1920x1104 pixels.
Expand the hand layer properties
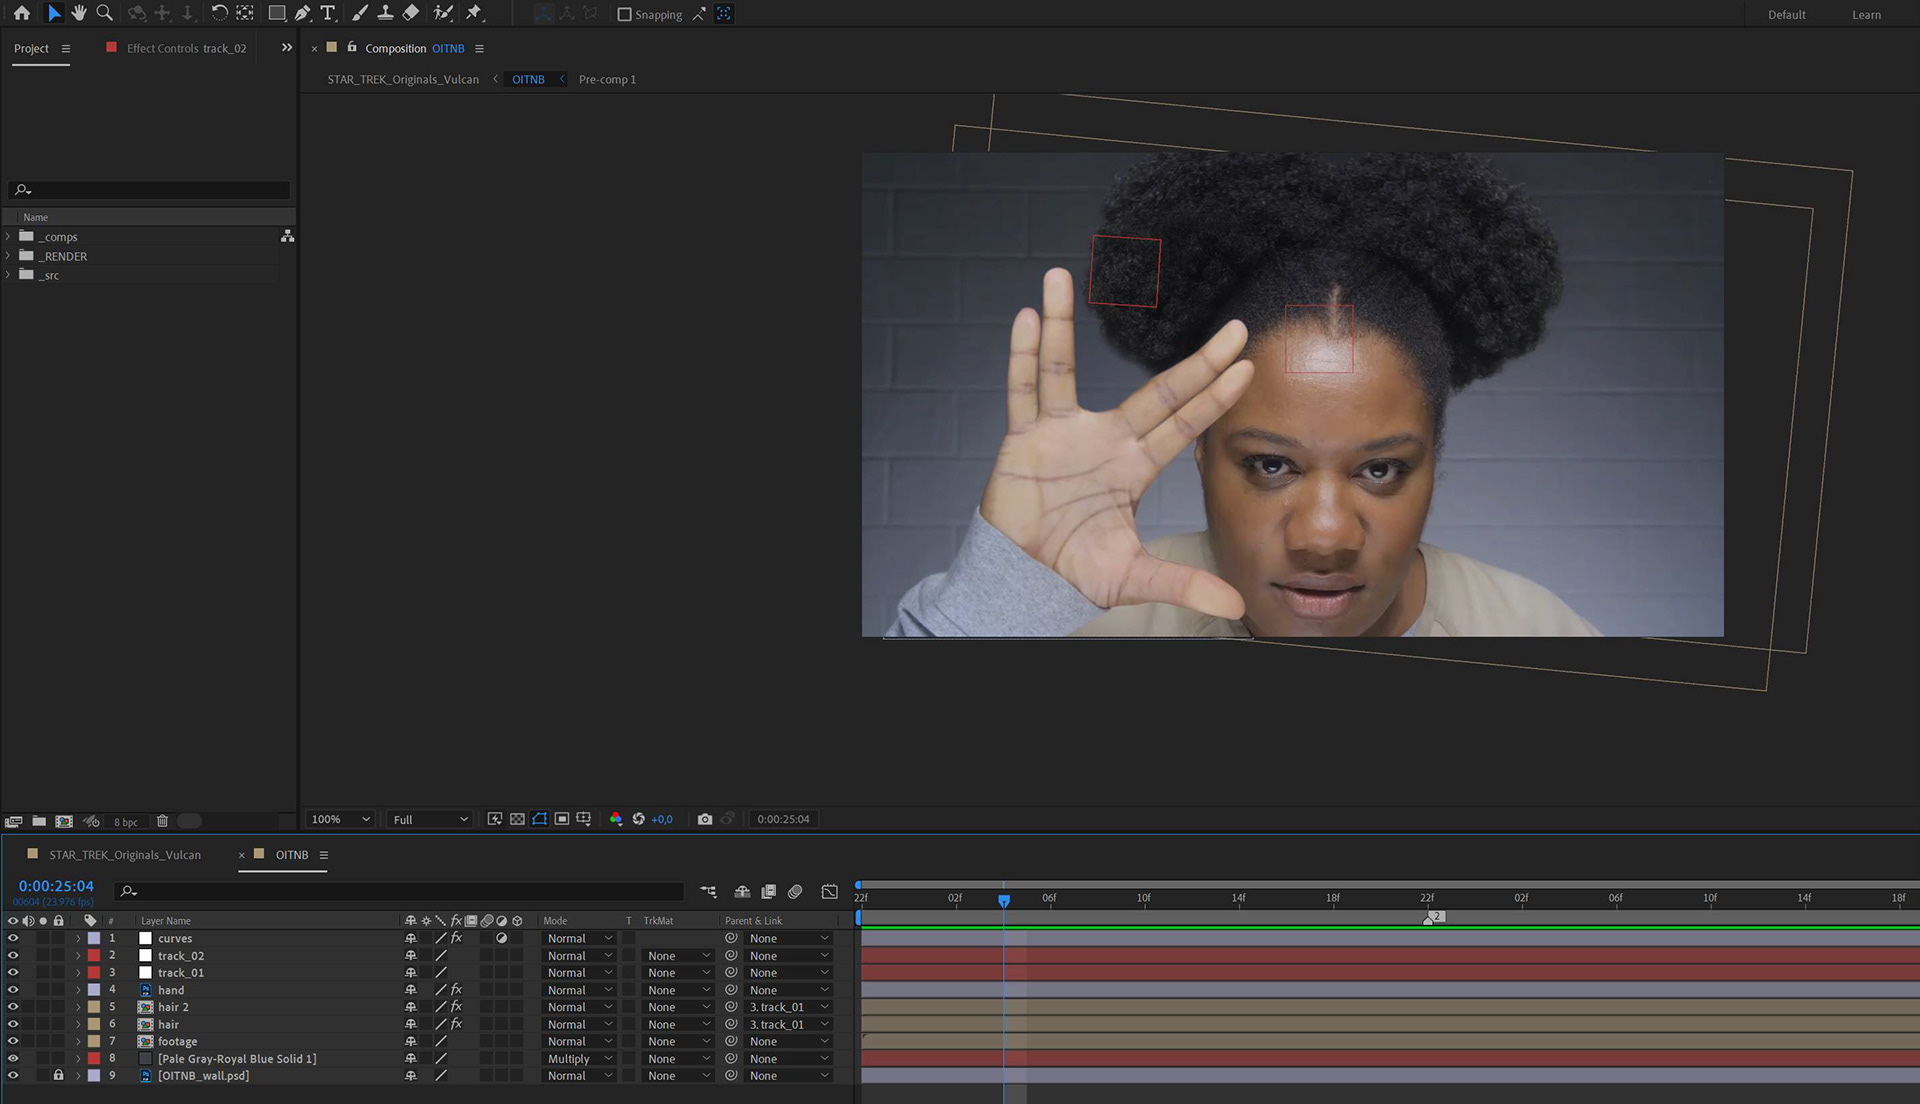(78, 990)
